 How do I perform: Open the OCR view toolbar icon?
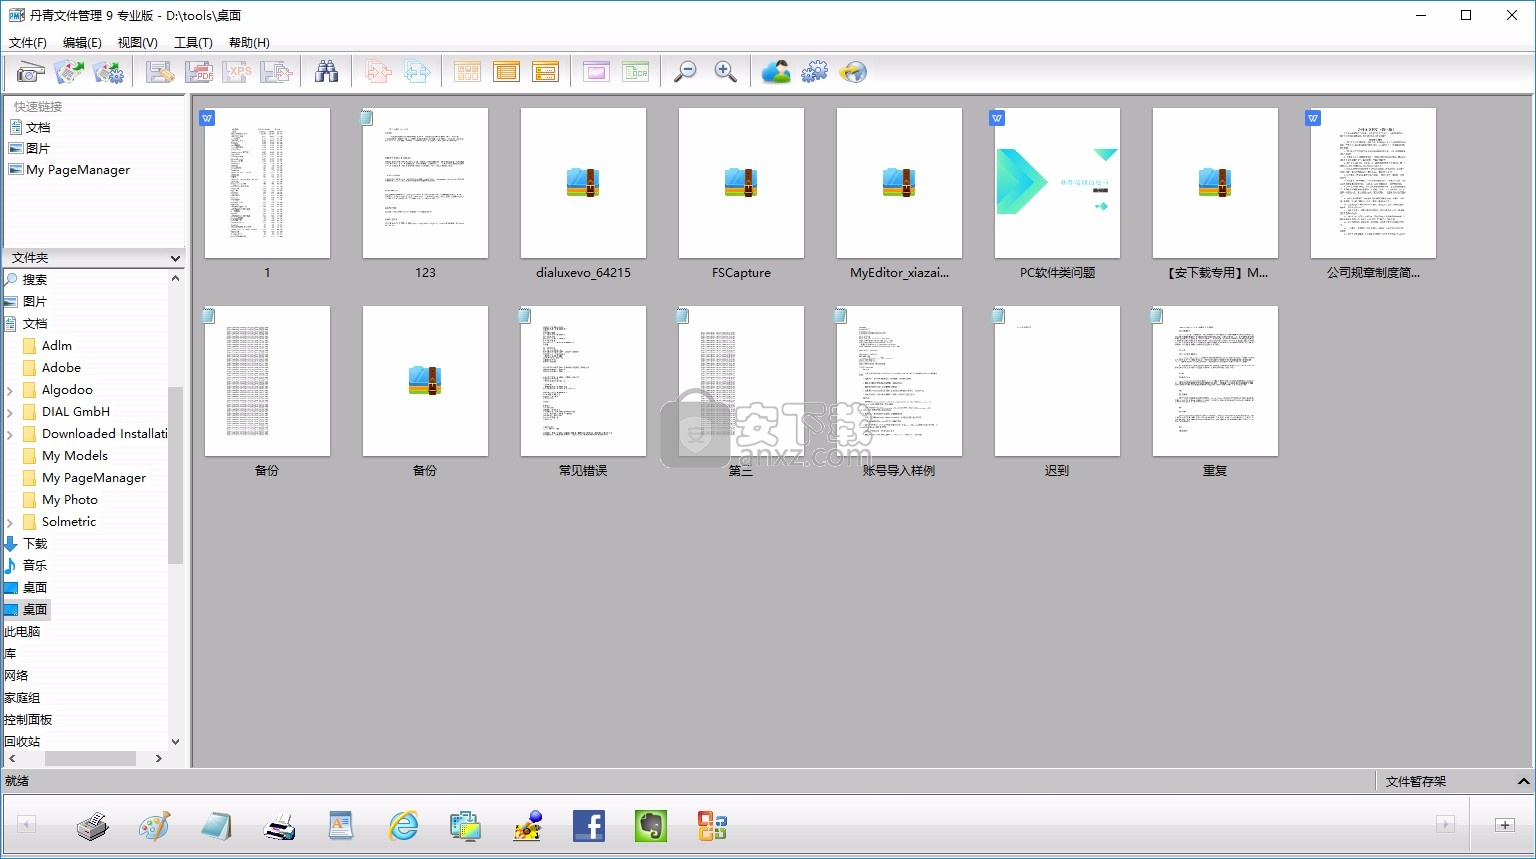635,72
